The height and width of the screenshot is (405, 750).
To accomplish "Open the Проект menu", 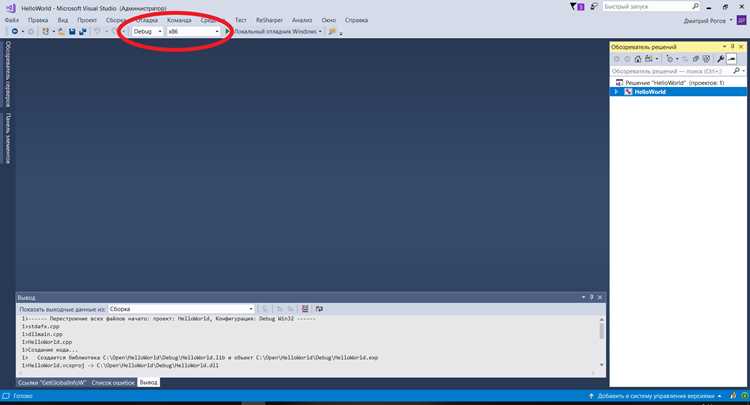I will 87,20.
